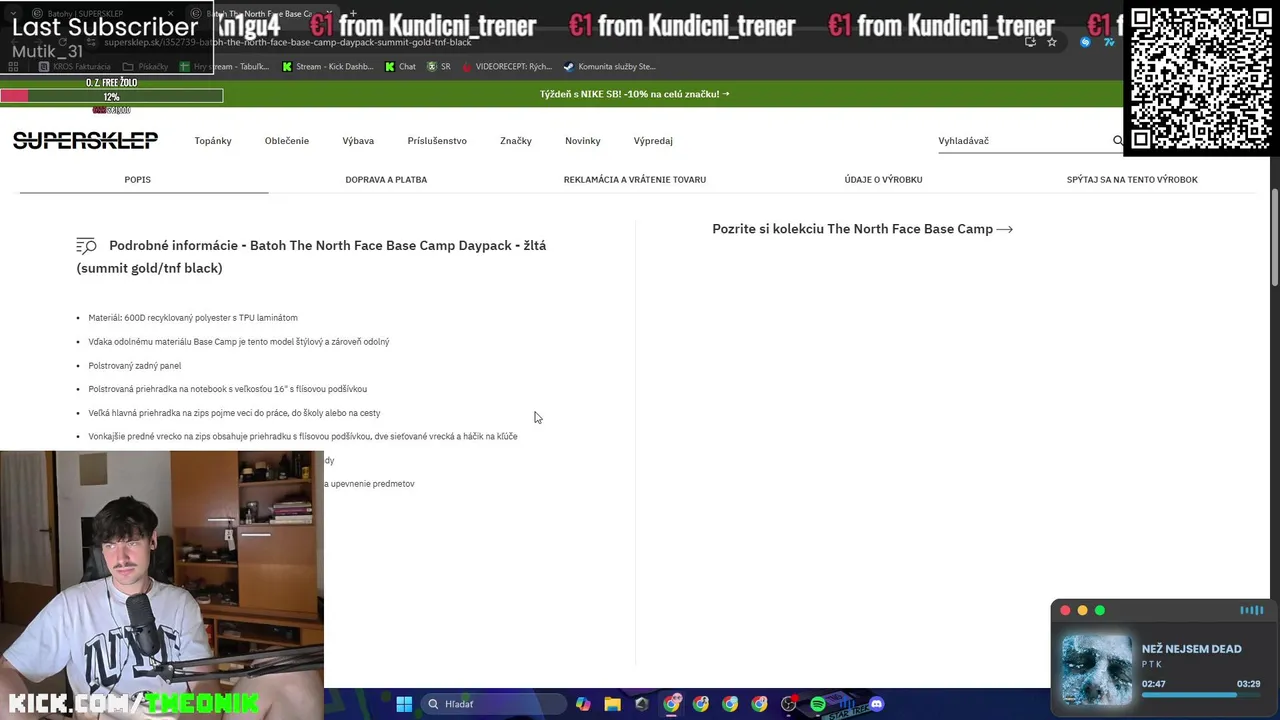Open the Novinky menu item

click(583, 141)
